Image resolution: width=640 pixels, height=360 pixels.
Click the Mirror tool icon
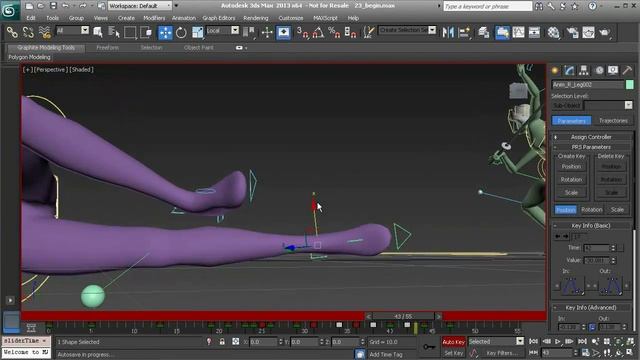(x=448, y=32)
